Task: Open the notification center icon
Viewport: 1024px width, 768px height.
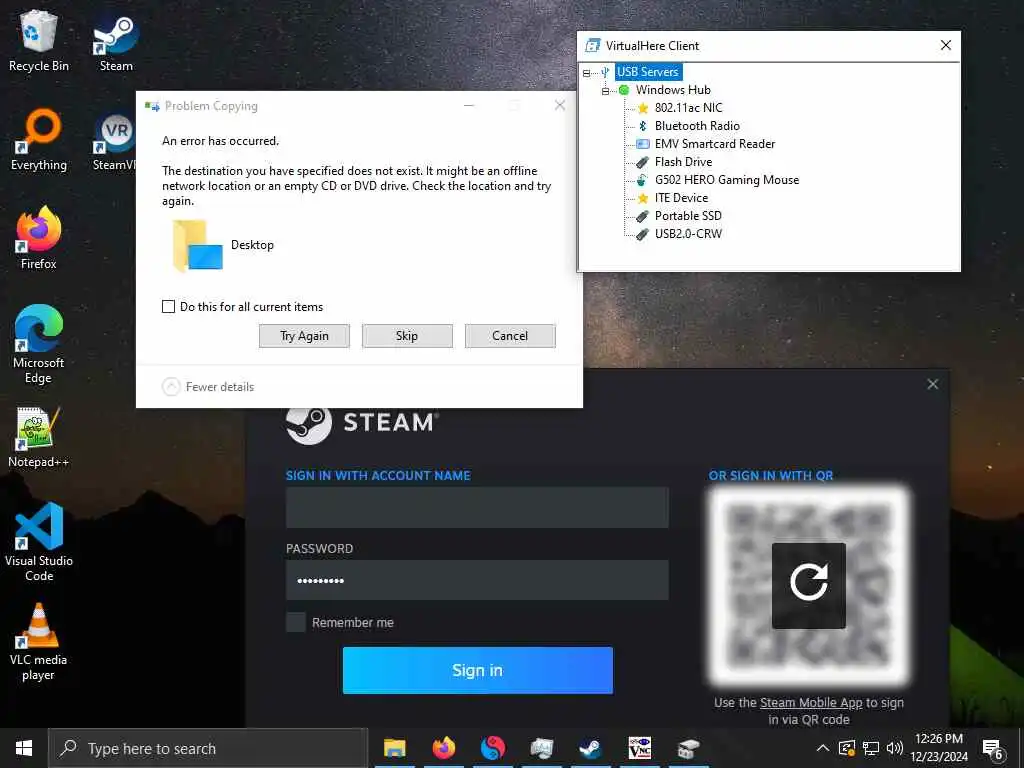Action: [x=993, y=750]
